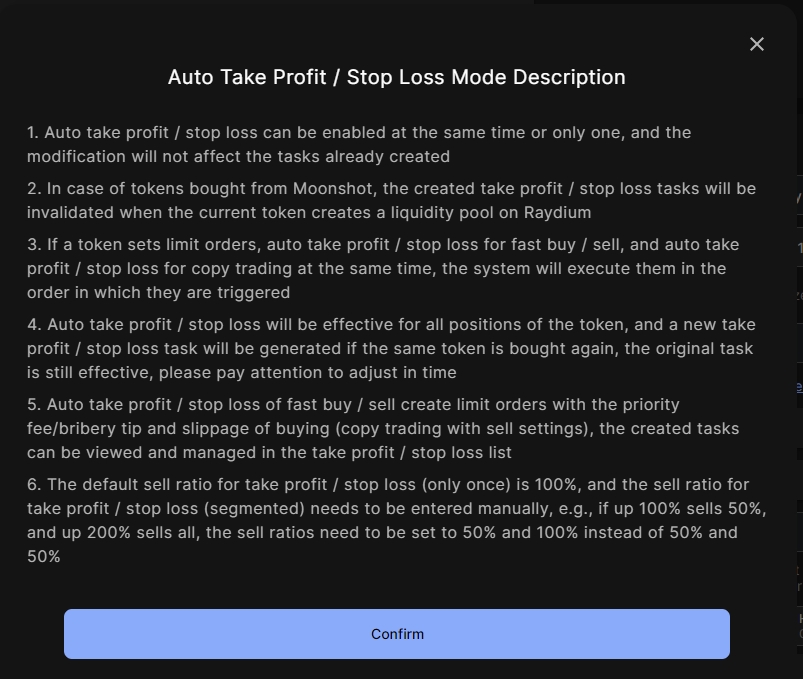Click paragraph 6 about default sell ratio
Viewport: 803px width, 679px height.
click(396, 520)
